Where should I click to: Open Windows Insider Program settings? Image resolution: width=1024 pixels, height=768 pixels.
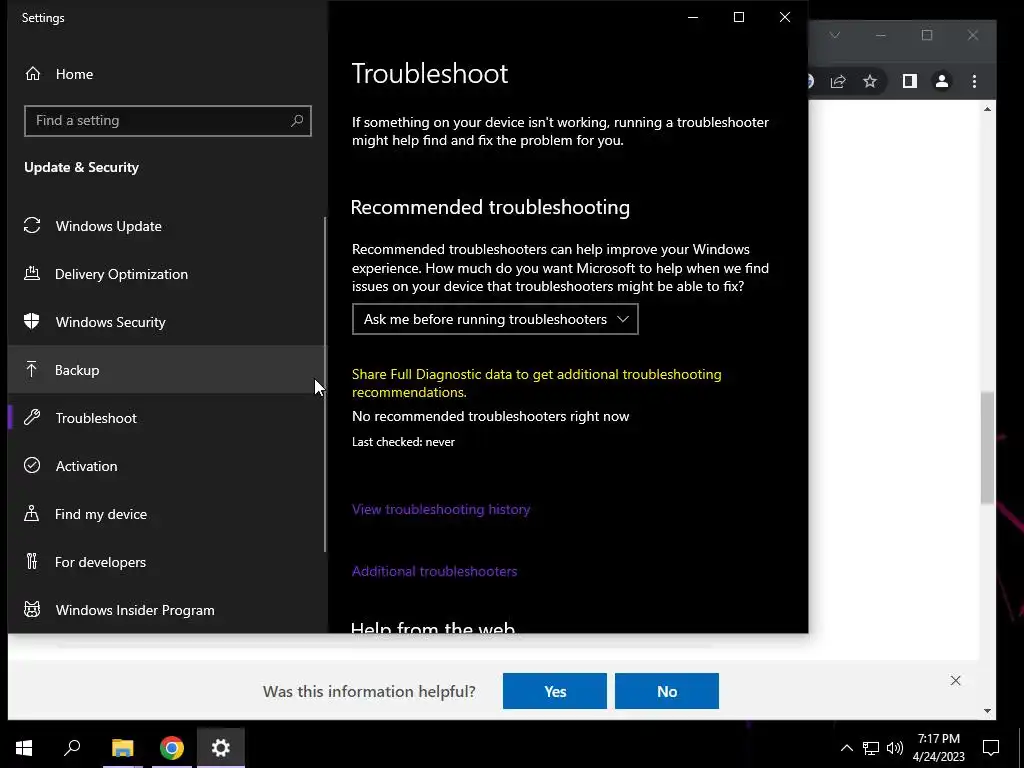pos(167,610)
